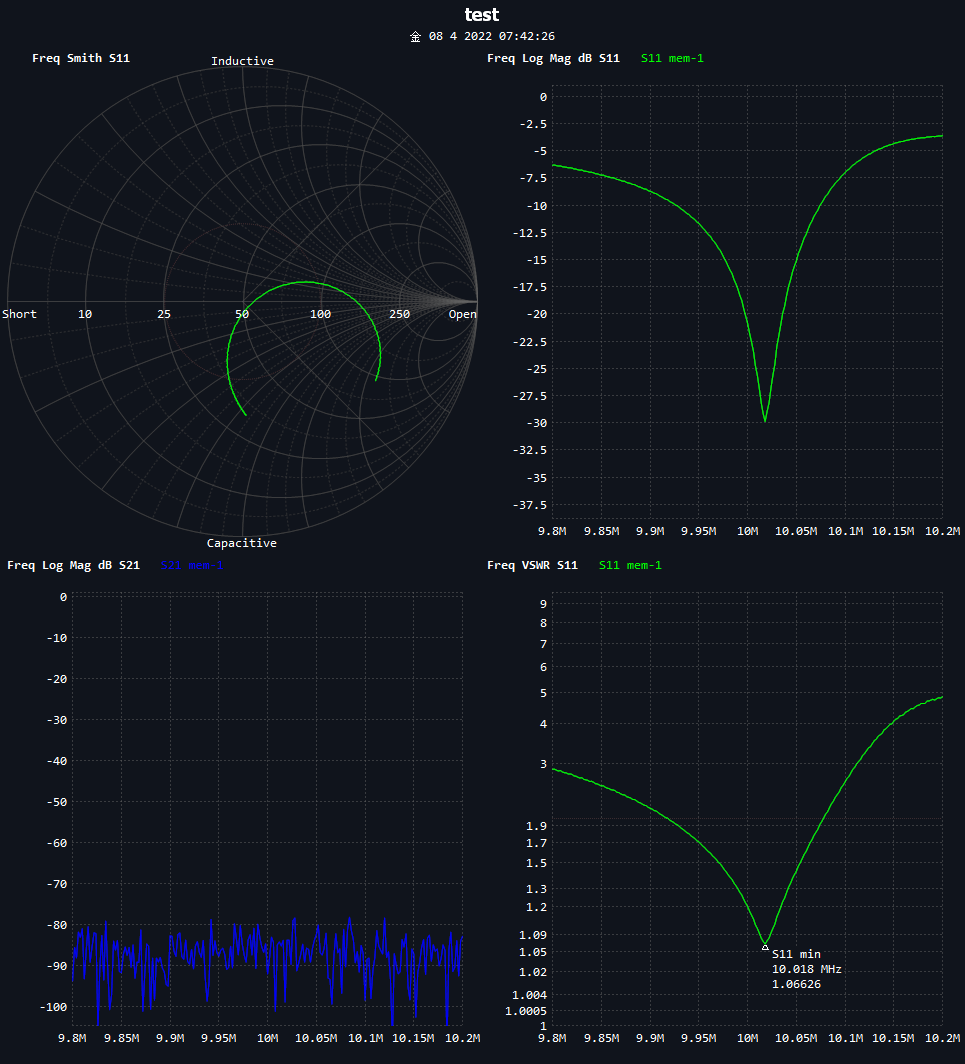Click the '1.004' tick on VSWR axis
Viewport: 965px width, 1064px height.
click(x=529, y=995)
